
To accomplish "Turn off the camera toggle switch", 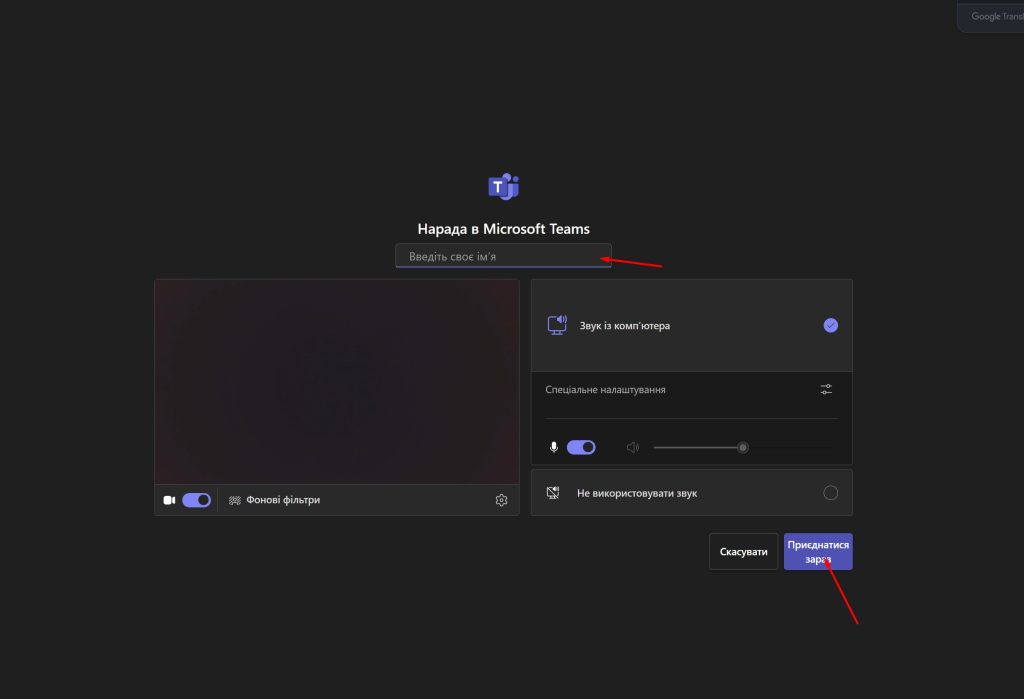I will click(x=196, y=500).
